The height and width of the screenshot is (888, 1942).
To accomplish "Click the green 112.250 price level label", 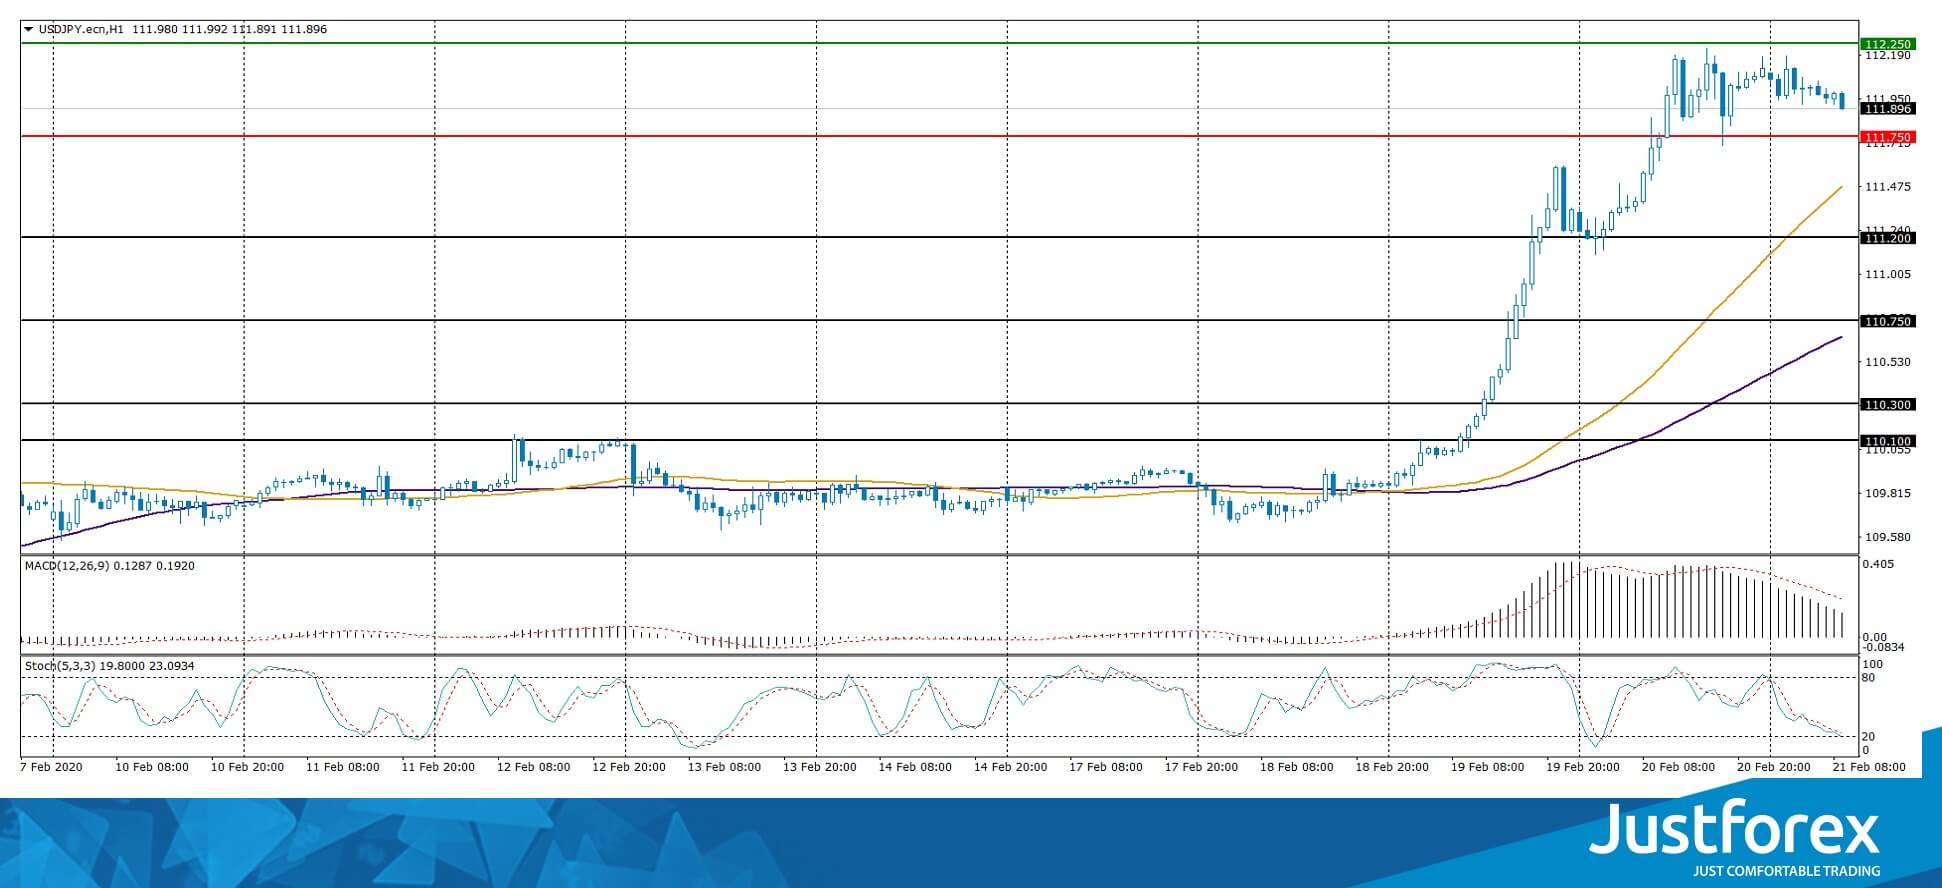I will coord(1886,44).
